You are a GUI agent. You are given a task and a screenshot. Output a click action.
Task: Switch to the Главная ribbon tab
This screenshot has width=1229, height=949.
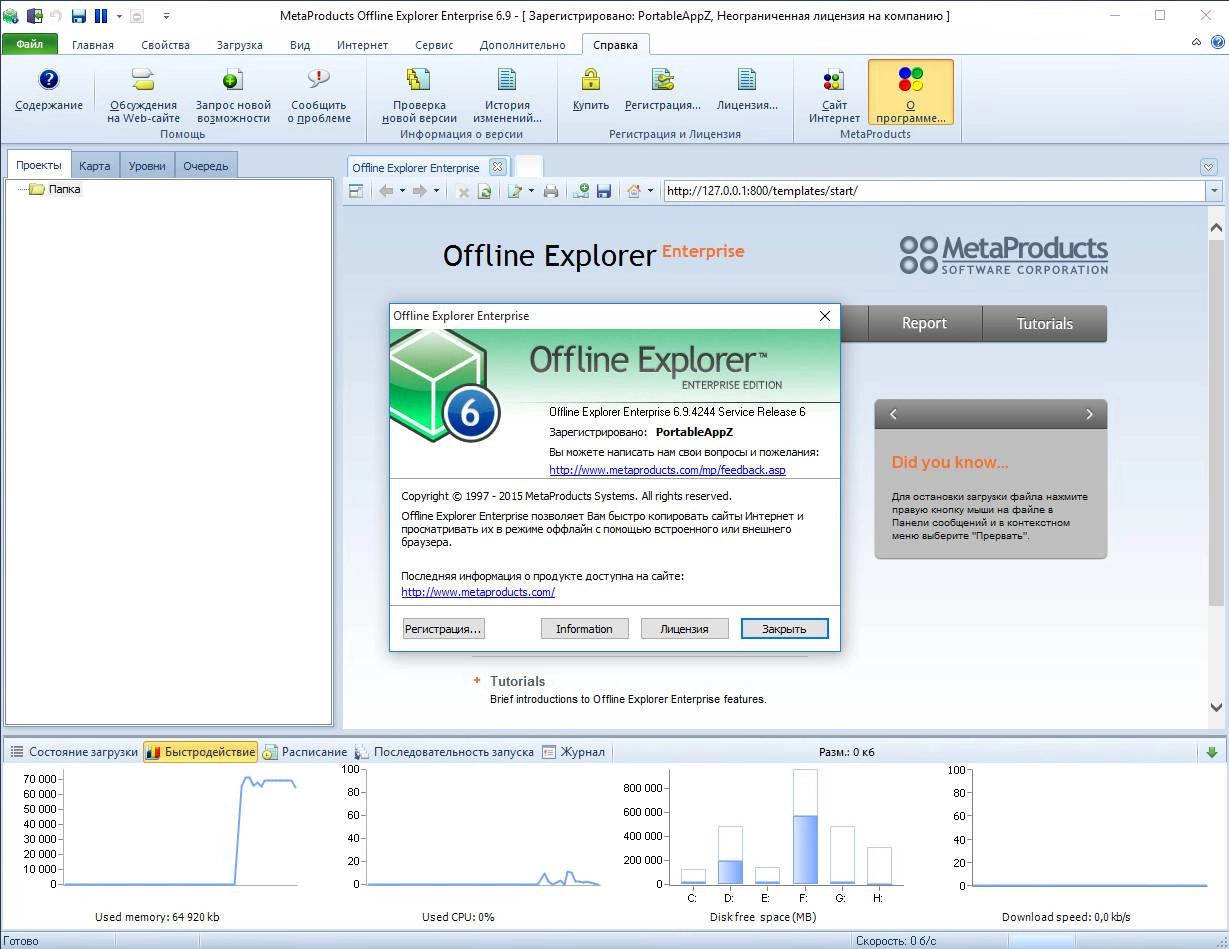(93, 45)
